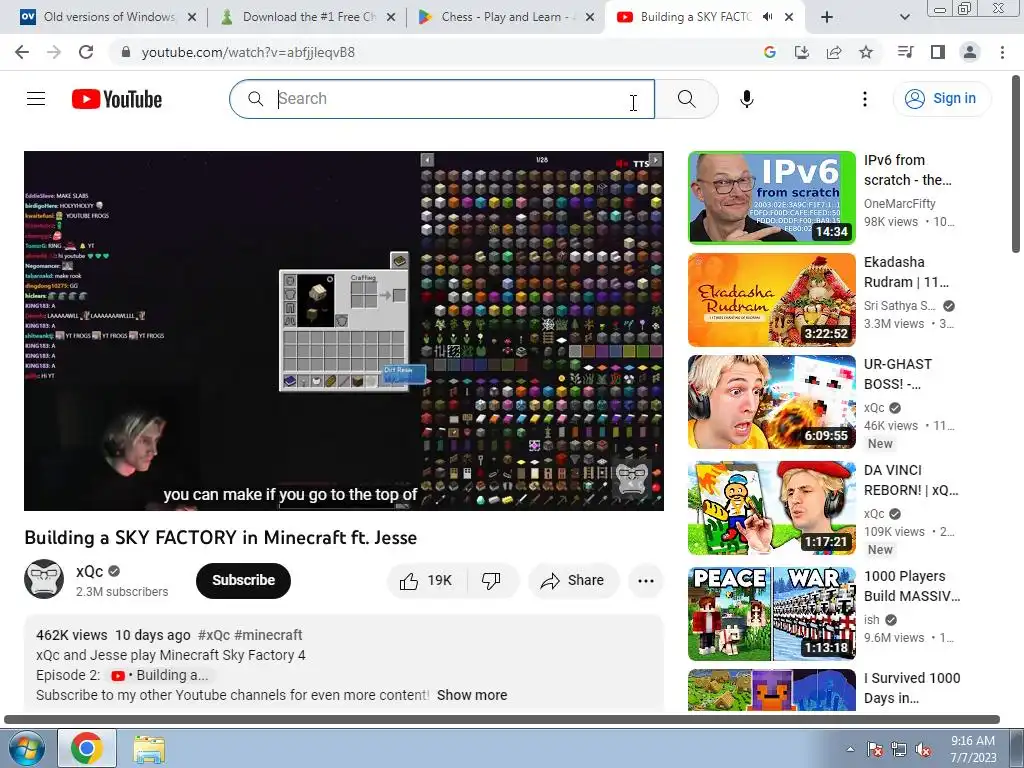Open Episode 2 Building a... video link
The height and width of the screenshot is (768, 1024).
[x=160, y=675]
